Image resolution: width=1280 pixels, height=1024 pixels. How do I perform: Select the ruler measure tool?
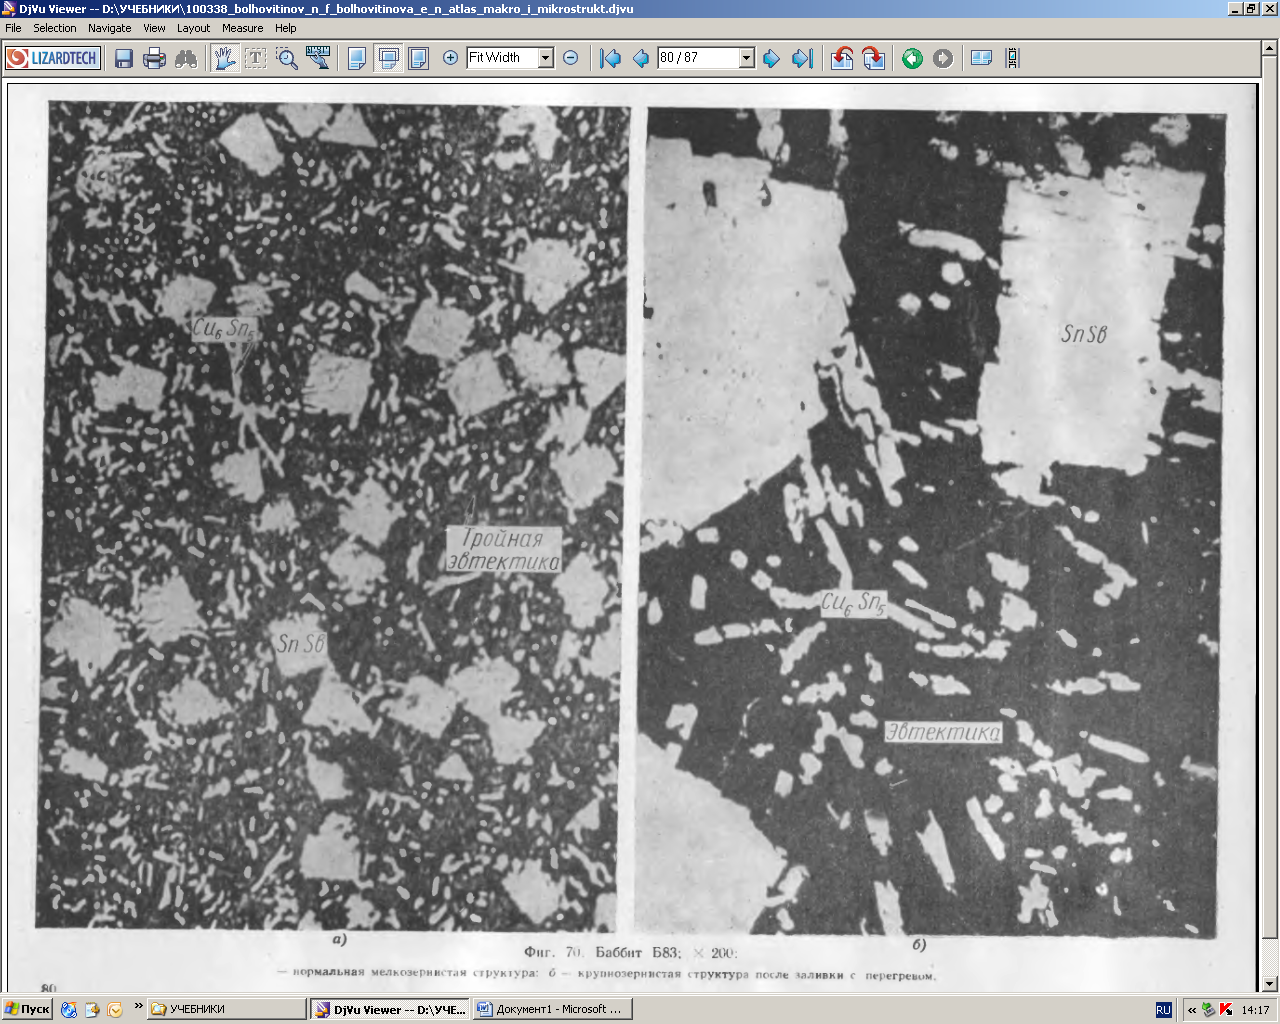tap(318, 58)
